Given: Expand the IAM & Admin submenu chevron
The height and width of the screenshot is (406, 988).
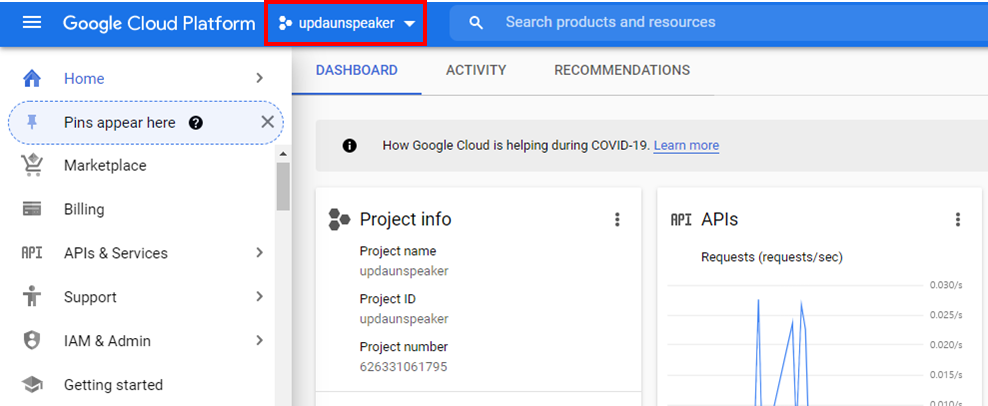Looking at the screenshot, I should click(x=260, y=340).
